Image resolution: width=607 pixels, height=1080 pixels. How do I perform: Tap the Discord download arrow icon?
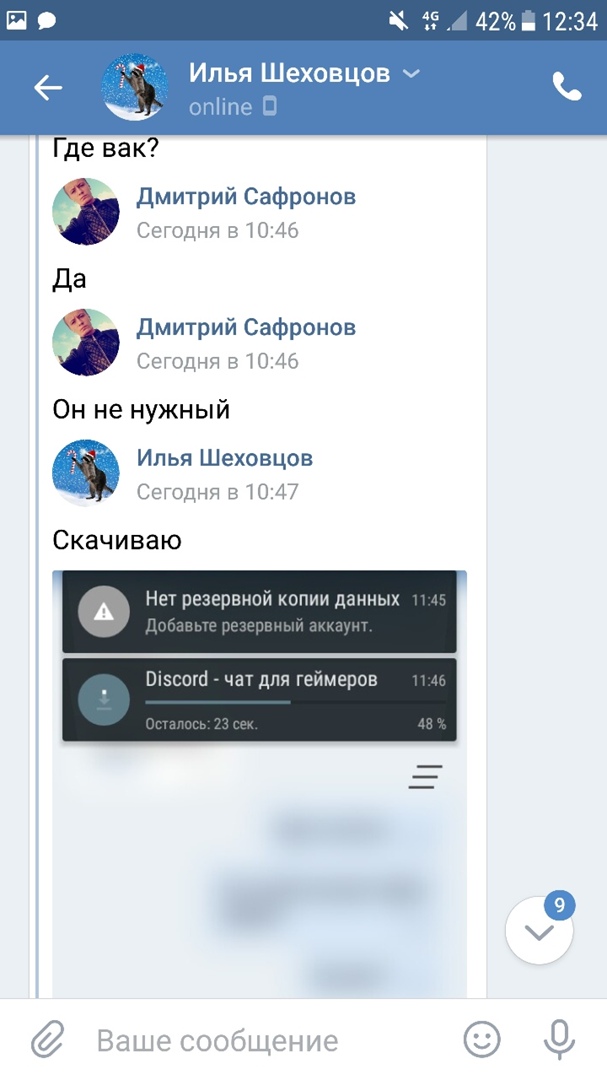coord(103,700)
